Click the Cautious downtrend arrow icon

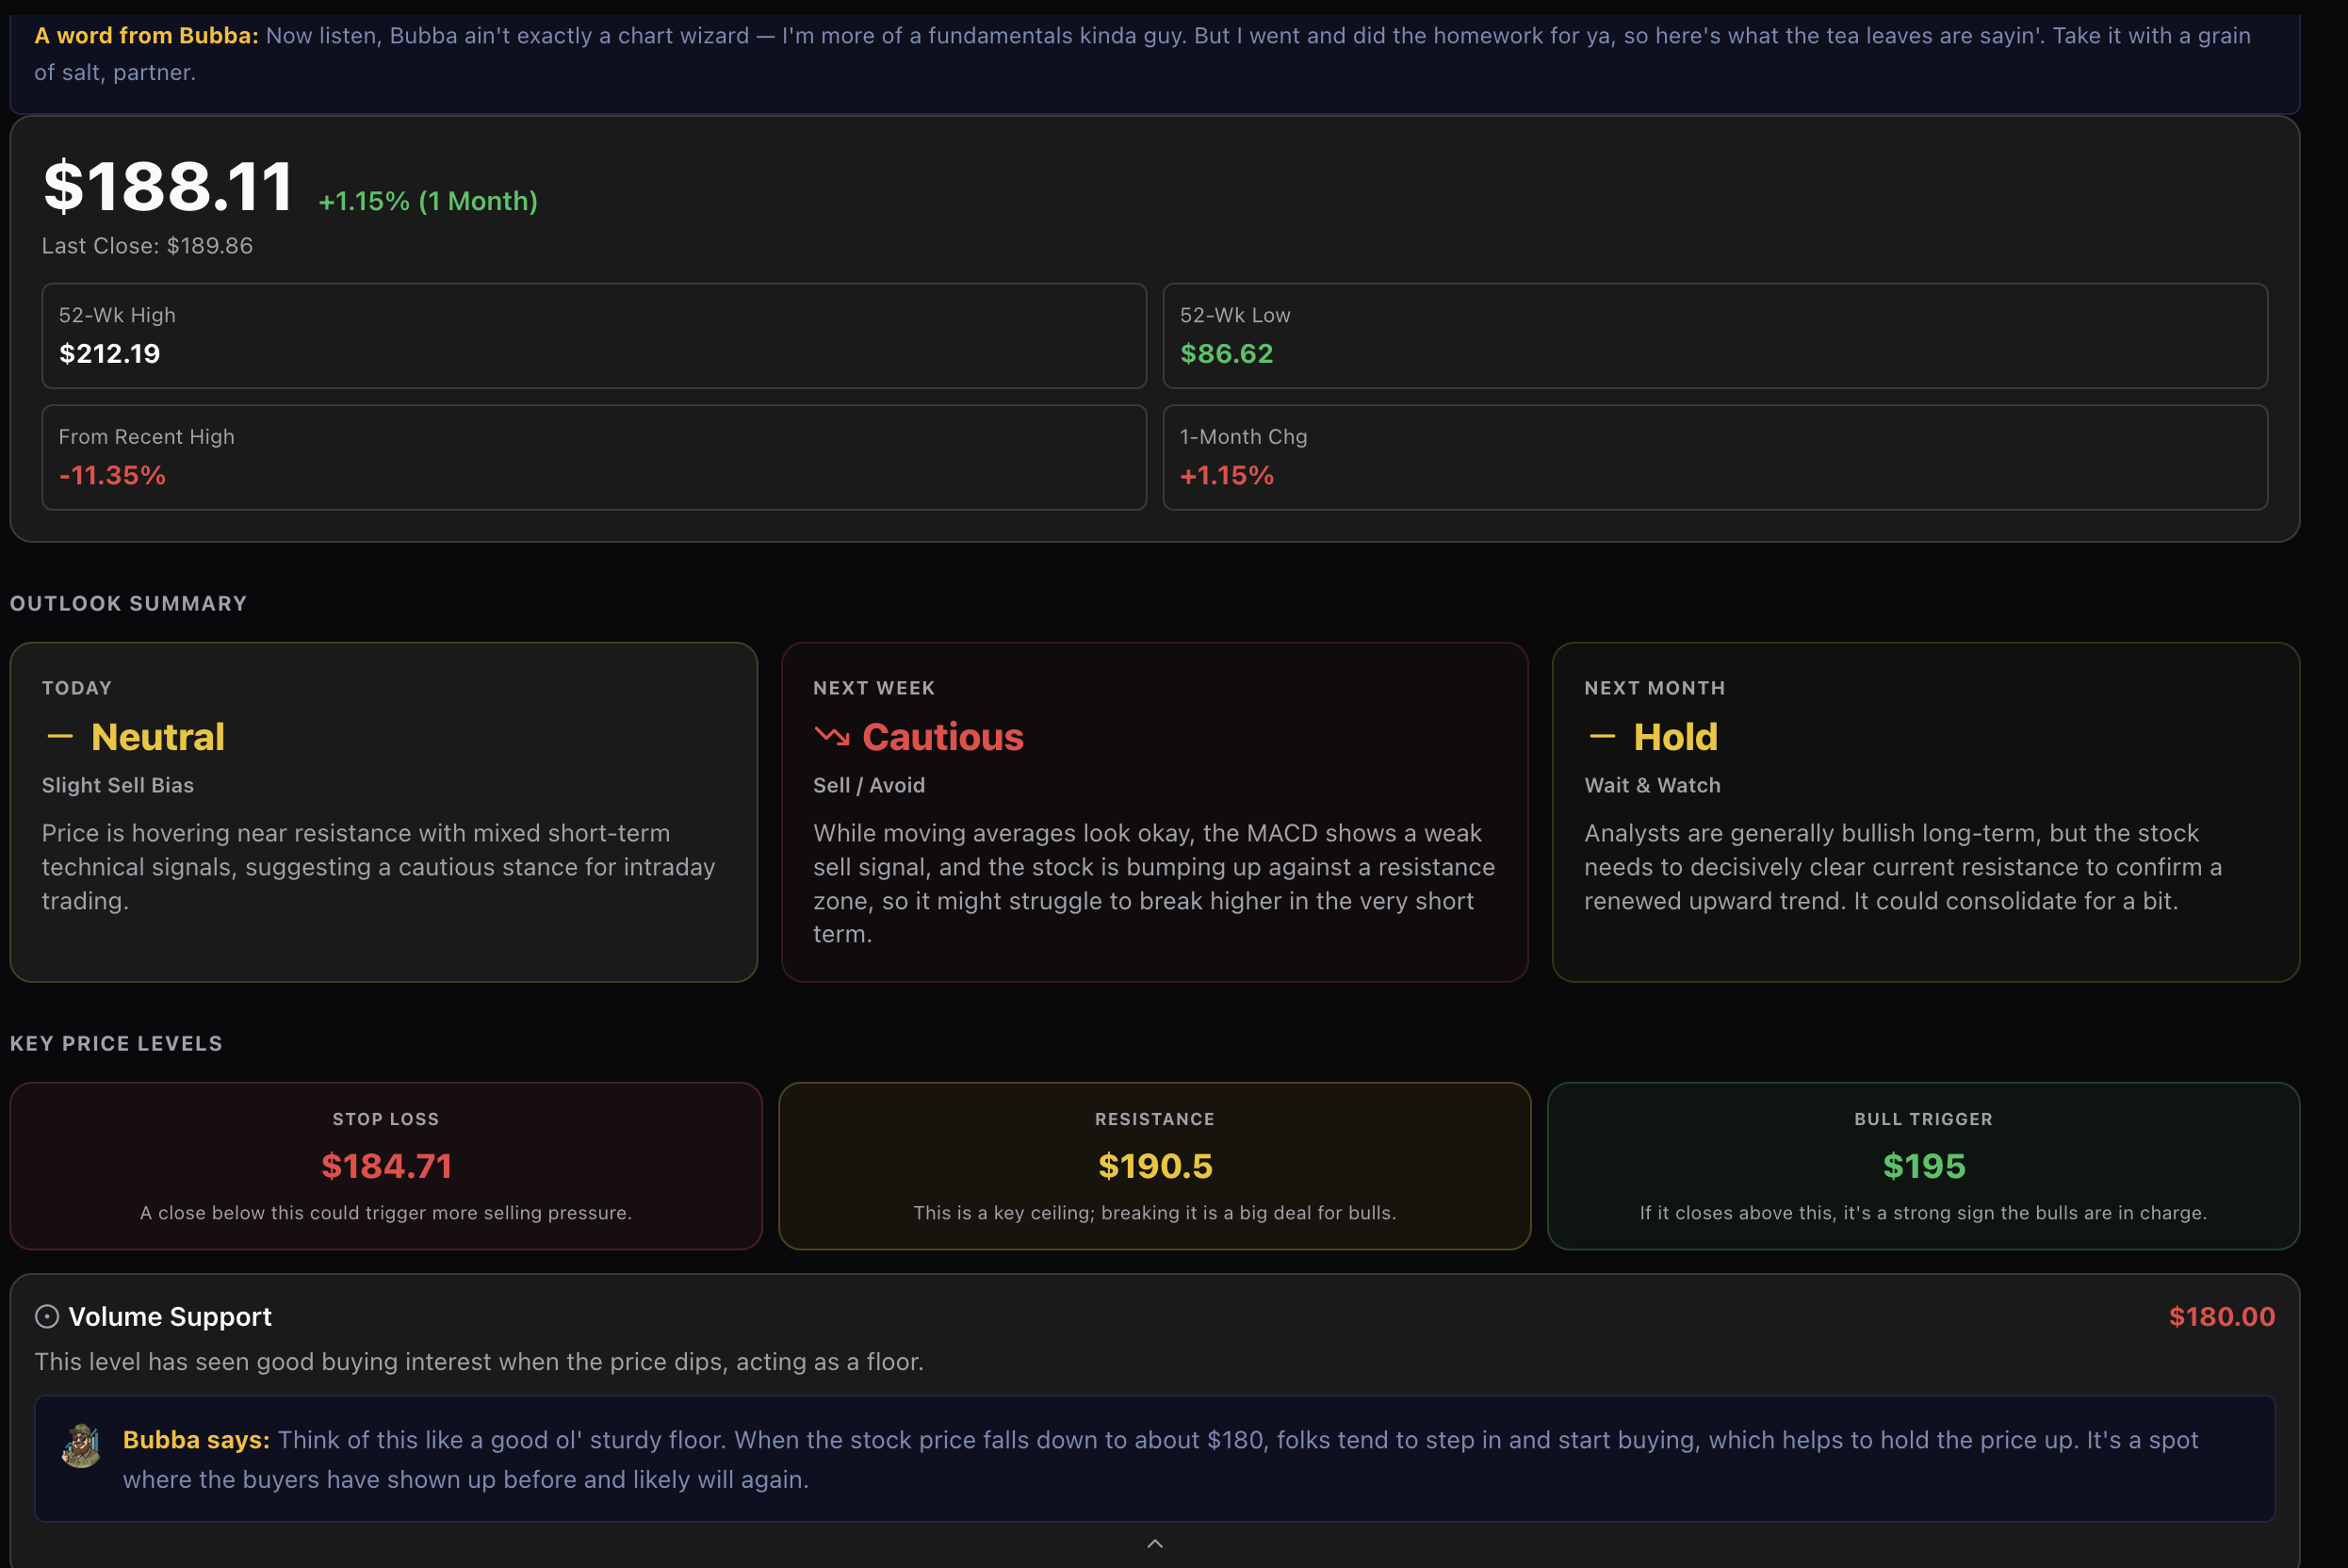831,737
